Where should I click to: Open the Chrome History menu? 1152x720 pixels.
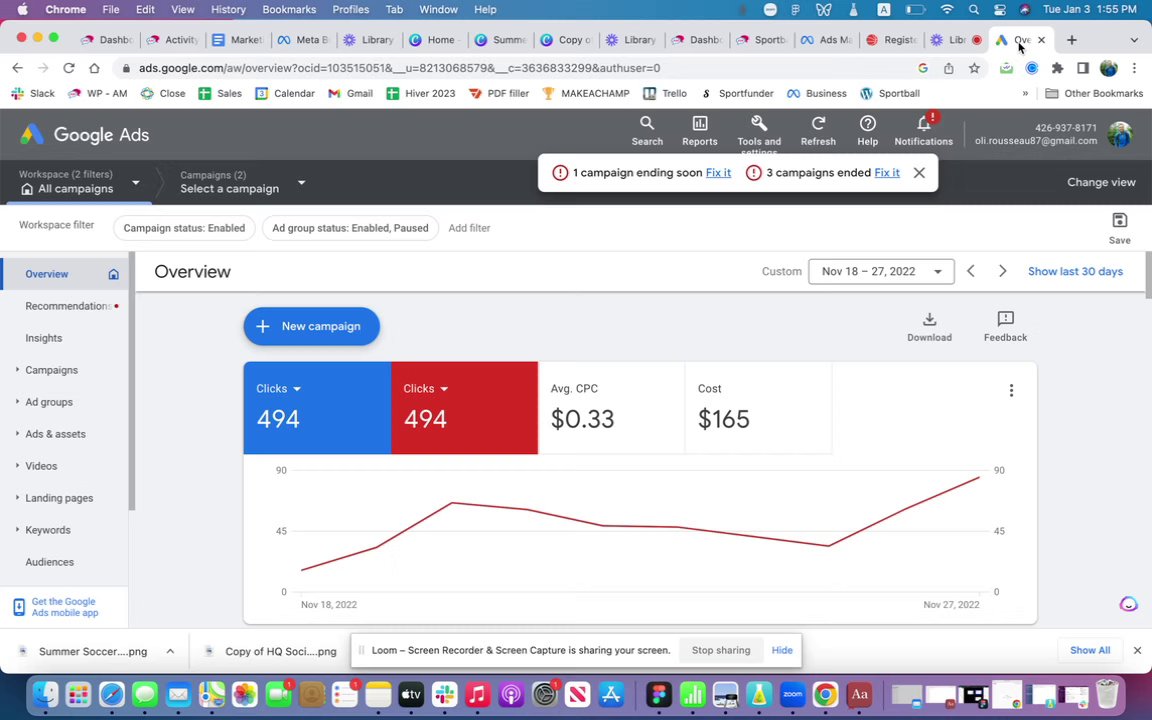click(228, 10)
